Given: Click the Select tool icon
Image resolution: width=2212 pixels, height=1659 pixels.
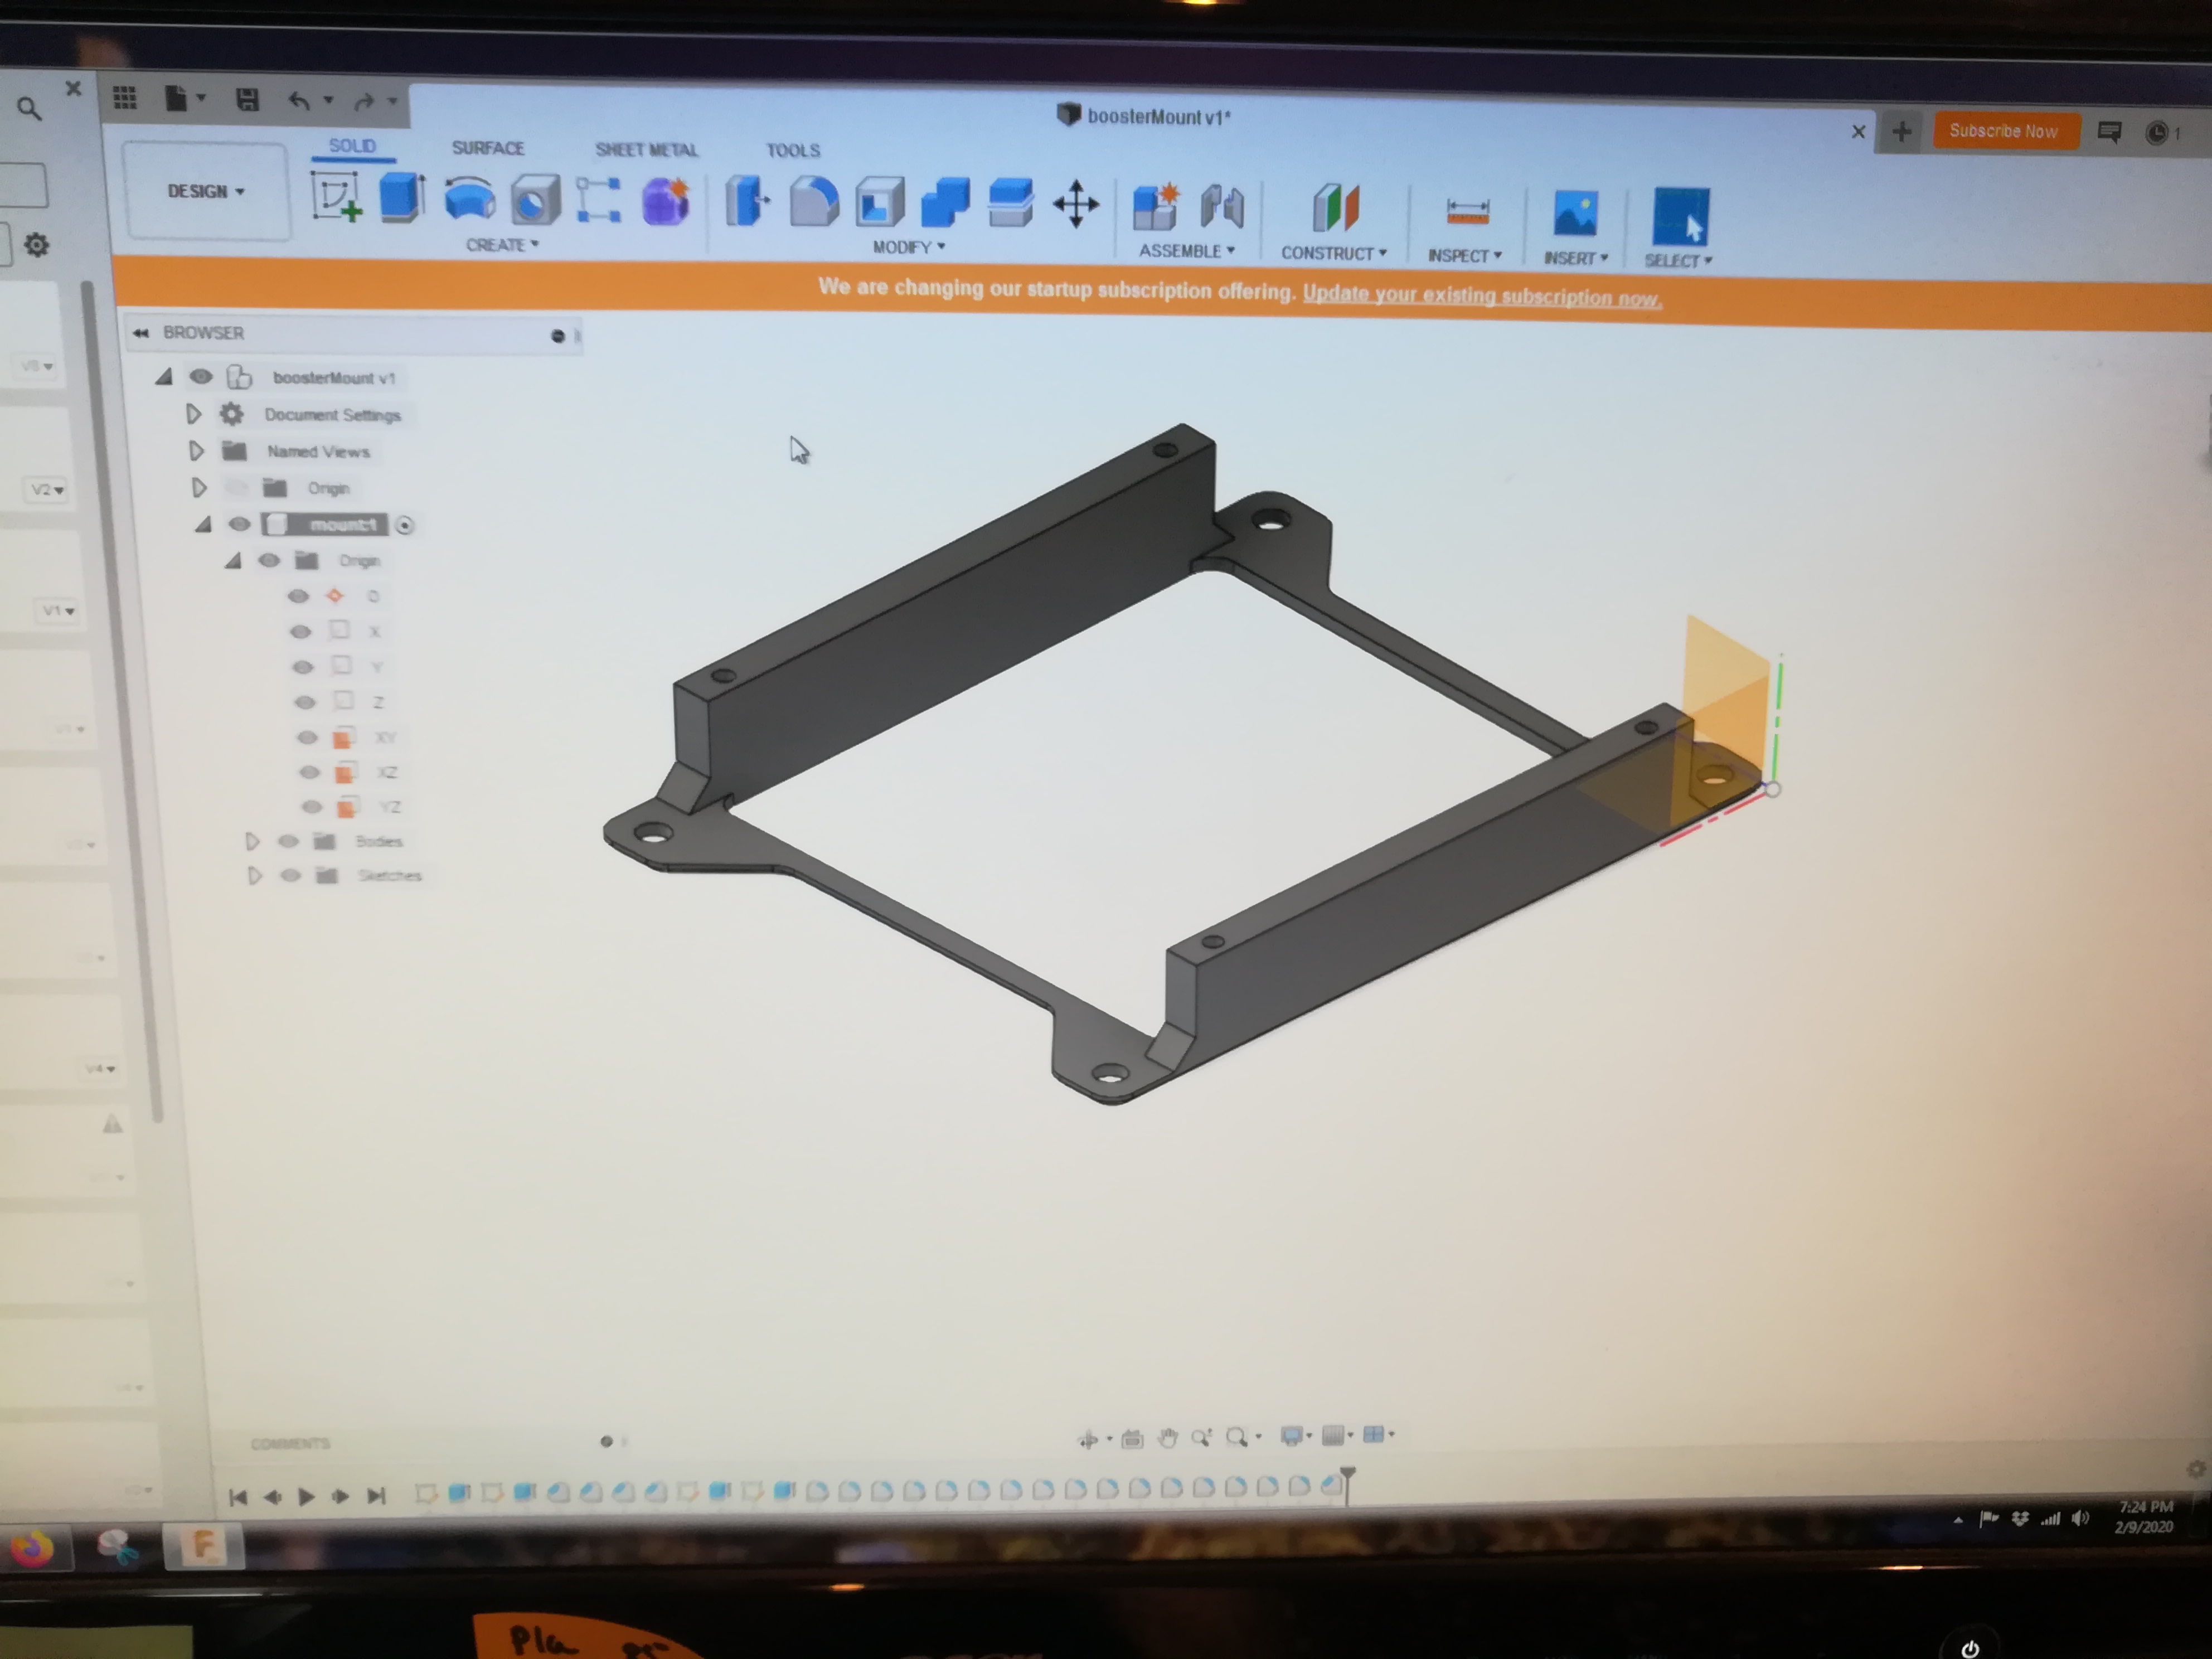Looking at the screenshot, I should tap(1680, 216).
